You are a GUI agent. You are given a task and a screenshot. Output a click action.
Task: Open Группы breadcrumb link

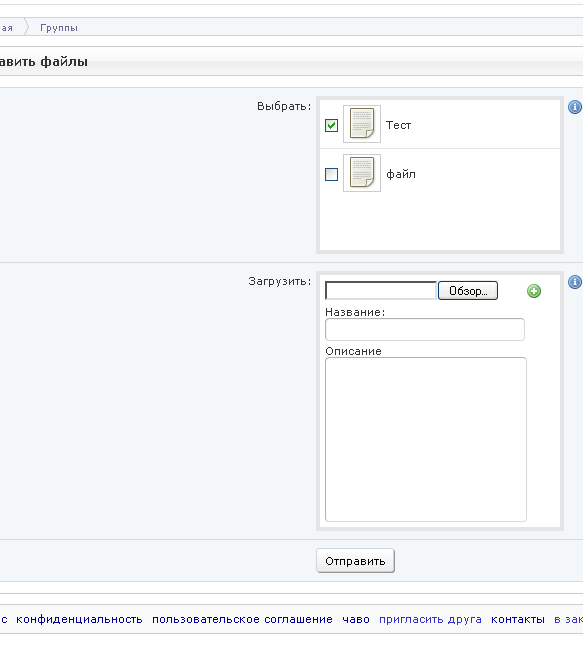pos(59,28)
